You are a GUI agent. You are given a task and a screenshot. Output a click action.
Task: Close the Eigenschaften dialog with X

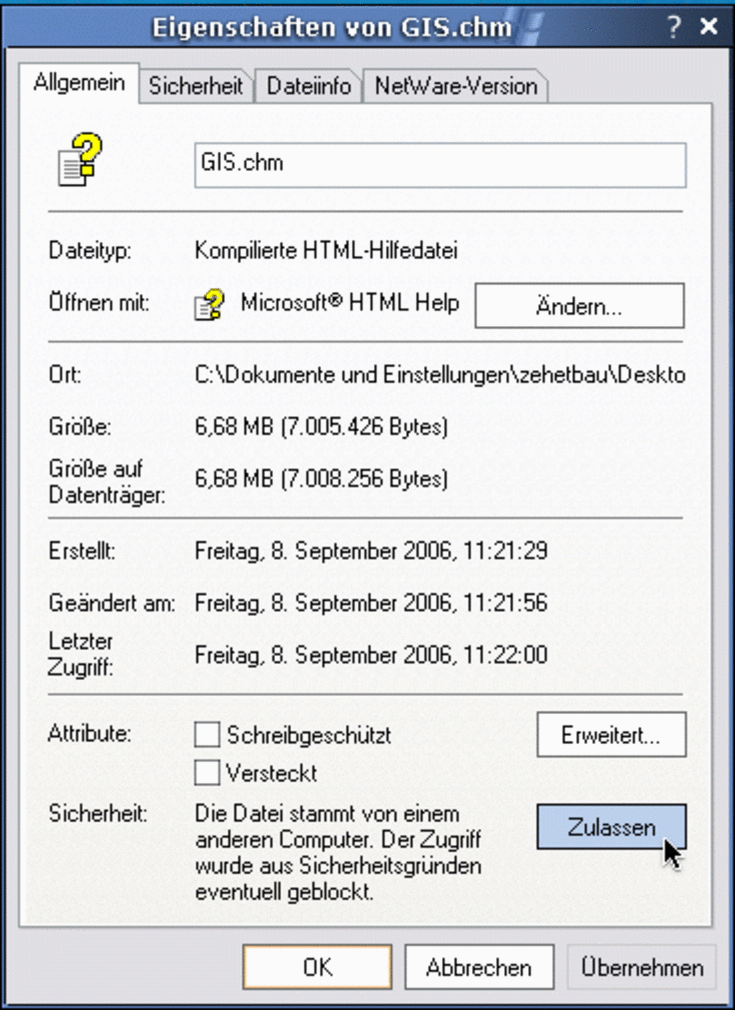tap(709, 26)
